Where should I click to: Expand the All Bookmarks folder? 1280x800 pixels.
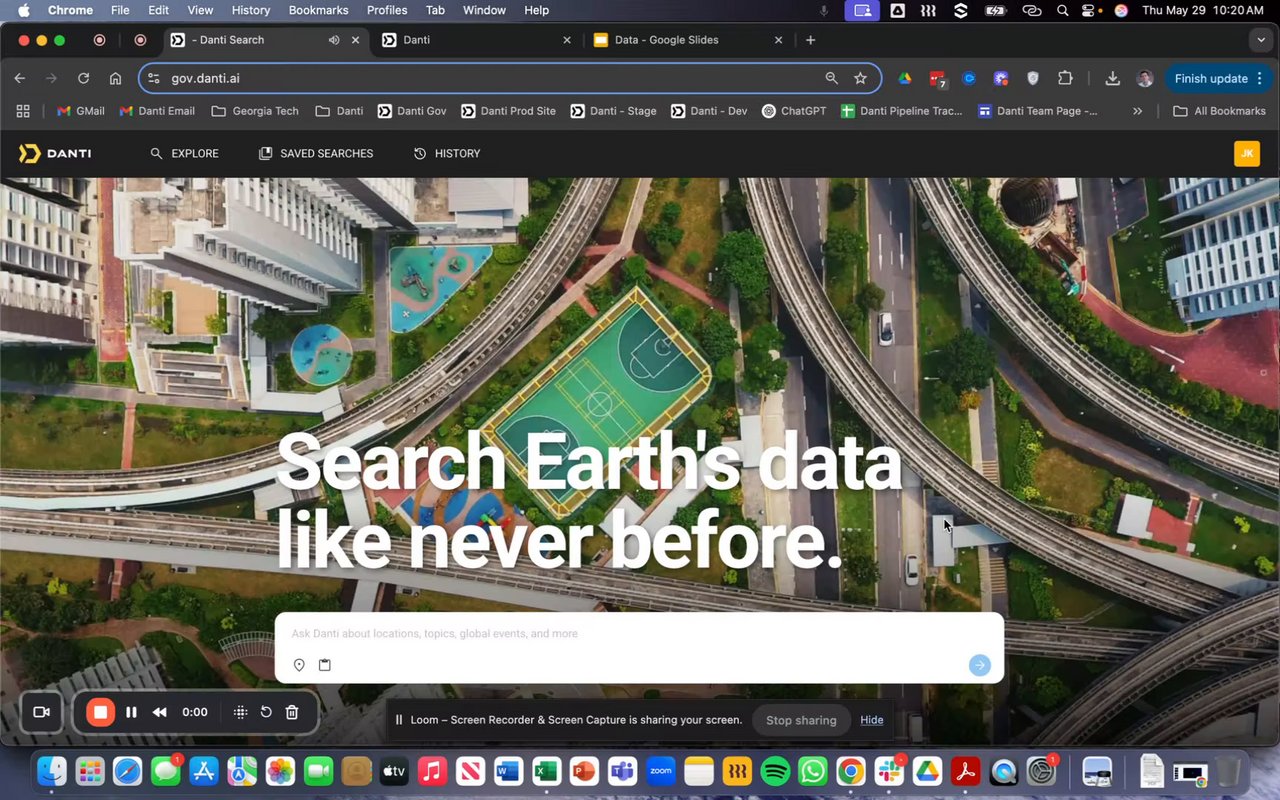[x=1219, y=111]
